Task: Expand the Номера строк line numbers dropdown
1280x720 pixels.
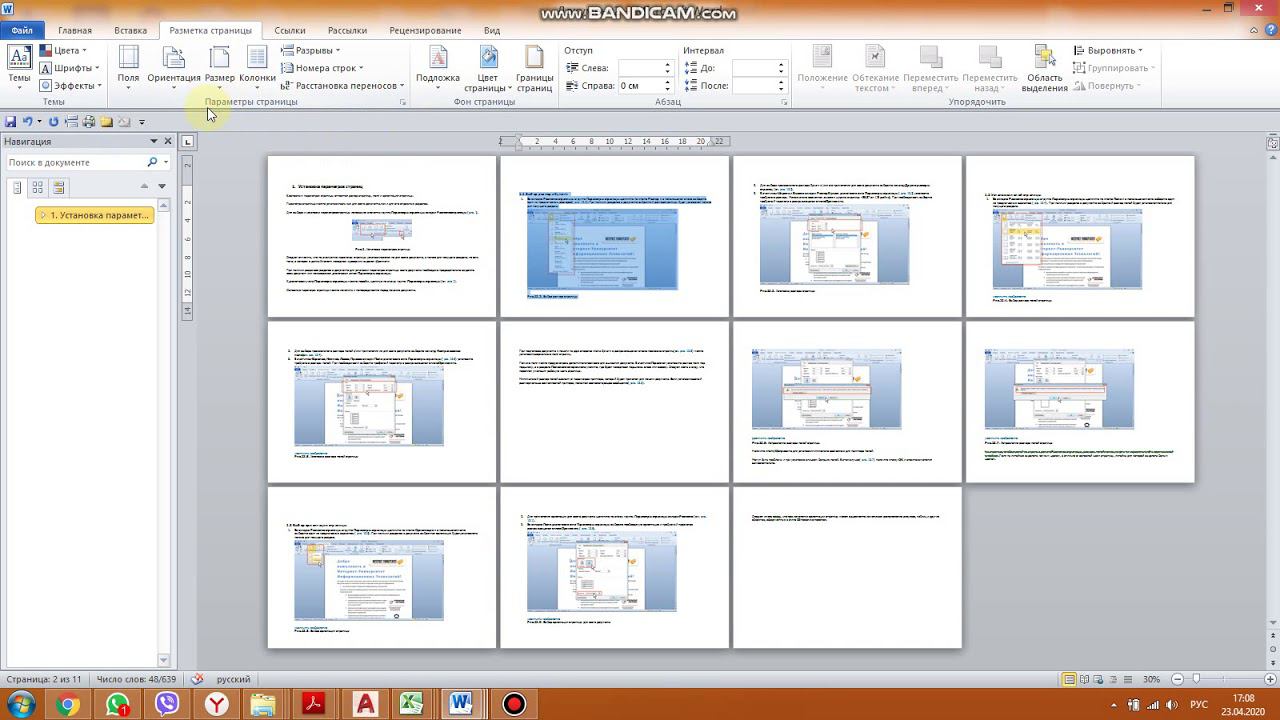Action: pos(322,68)
